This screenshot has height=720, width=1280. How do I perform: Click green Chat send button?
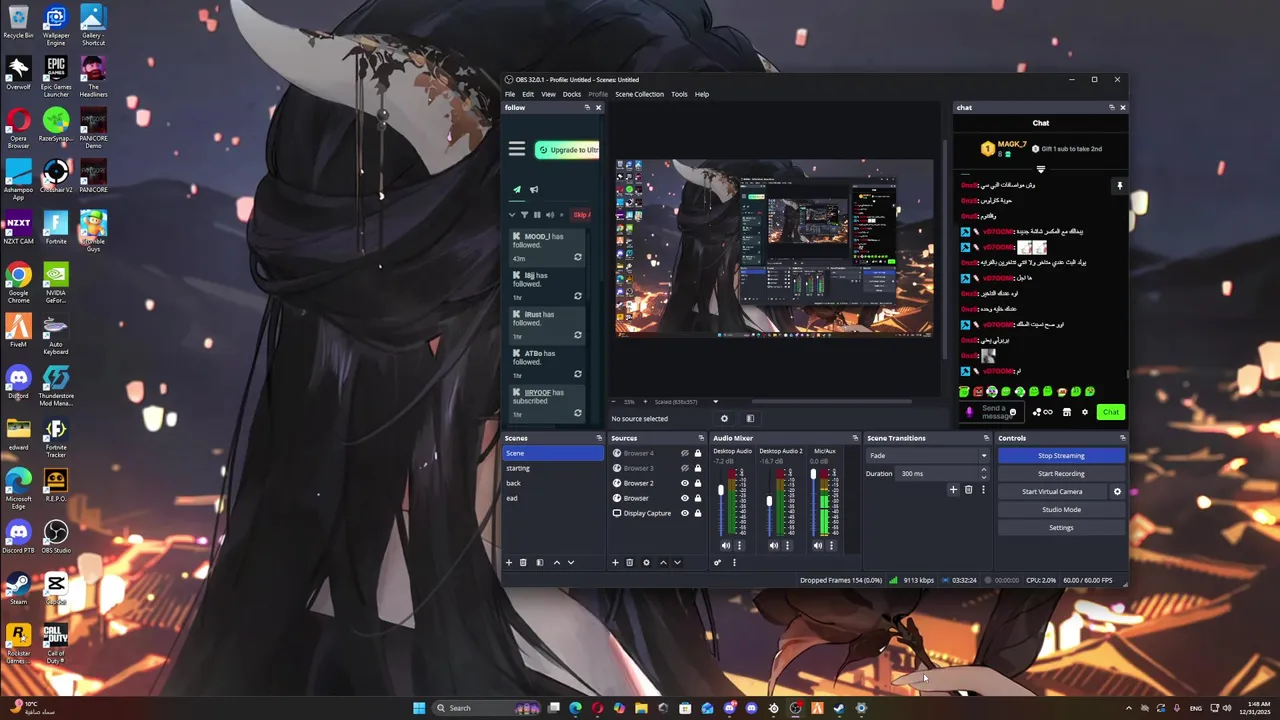pyautogui.click(x=1111, y=412)
